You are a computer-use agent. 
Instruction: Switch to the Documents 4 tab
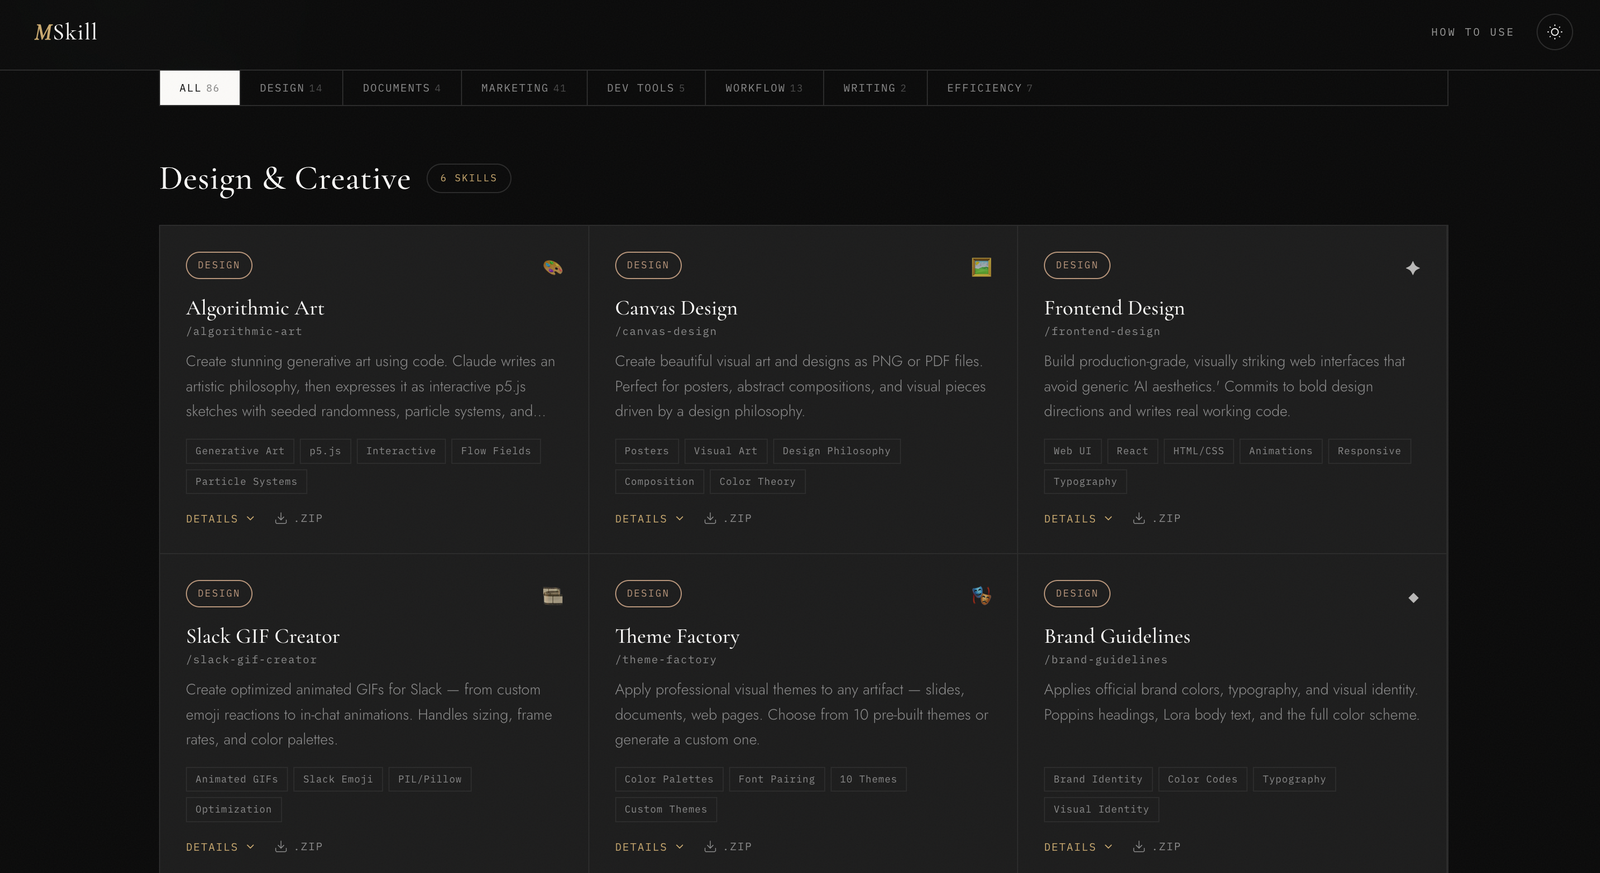click(x=402, y=88)
